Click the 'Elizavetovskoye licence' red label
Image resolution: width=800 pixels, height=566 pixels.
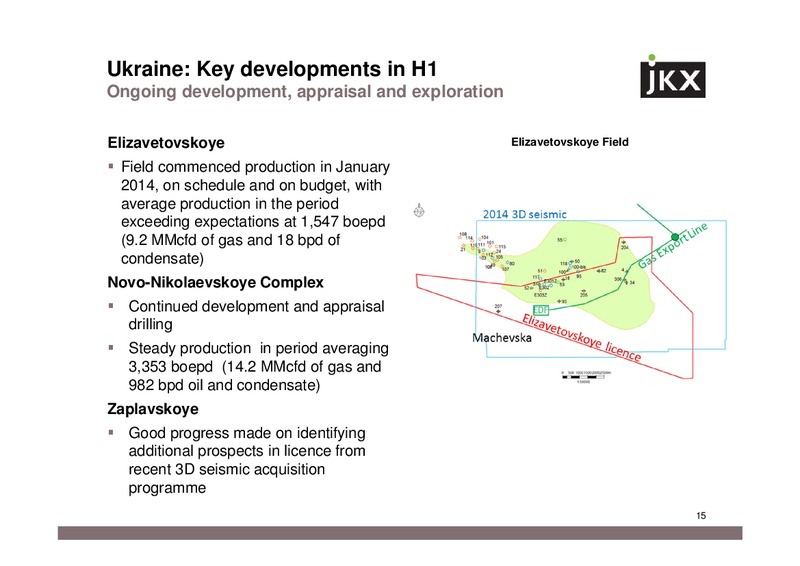click(581, 338)
